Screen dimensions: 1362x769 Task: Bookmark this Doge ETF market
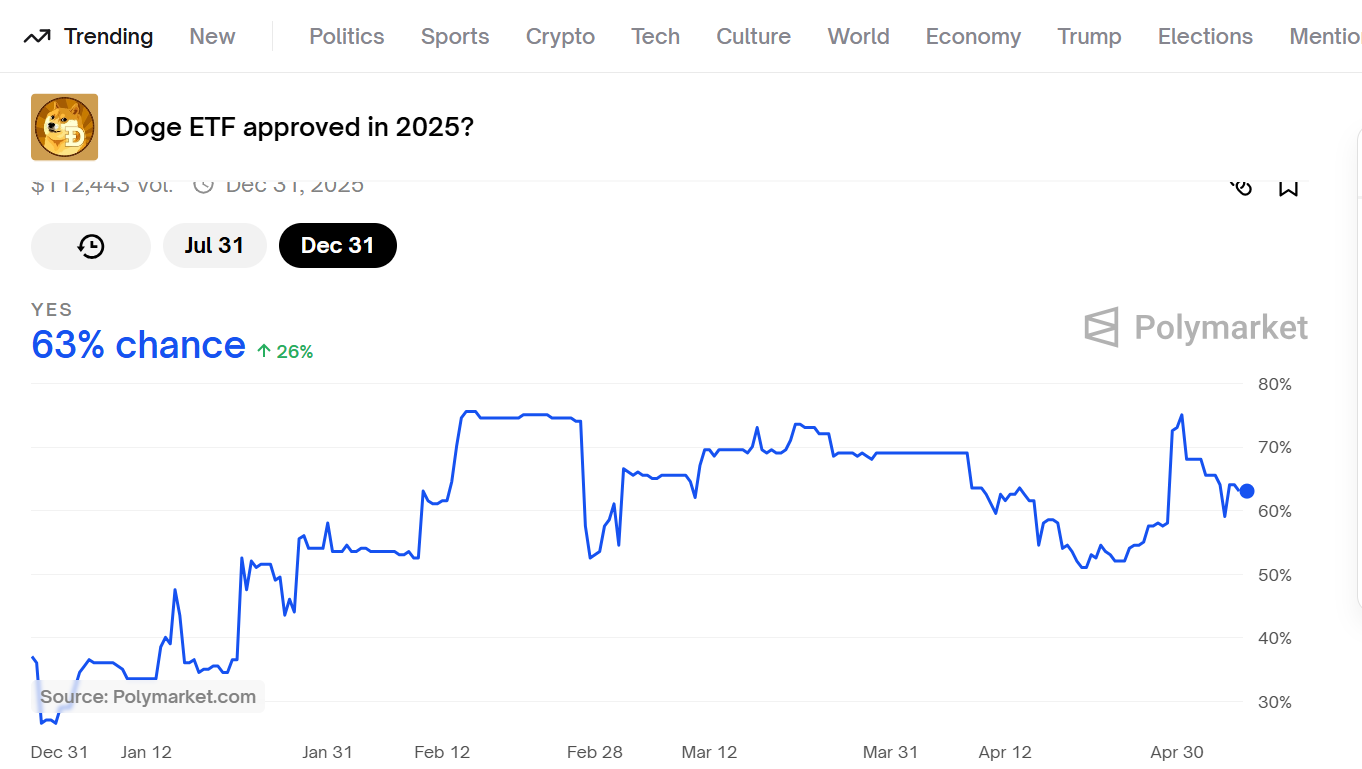[1288, 188]
